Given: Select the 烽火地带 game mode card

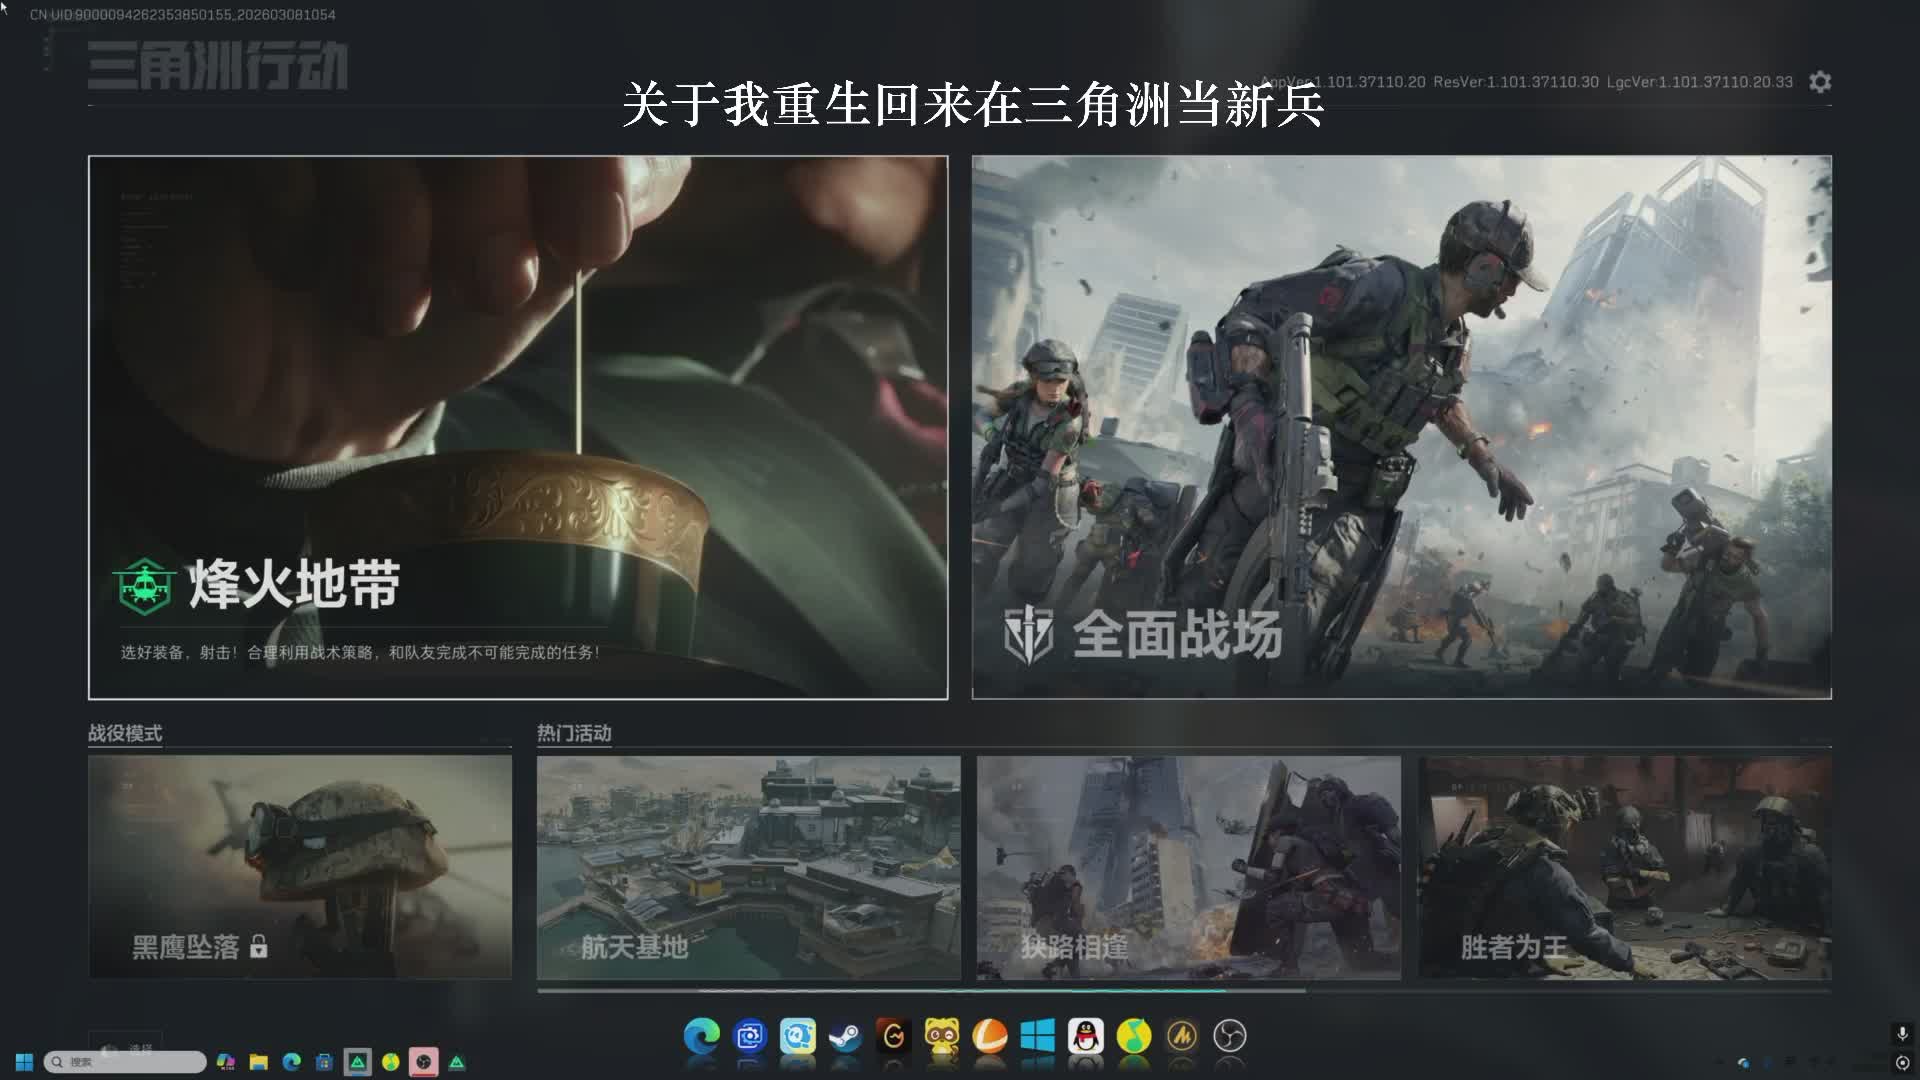Looking at the screenshot, I should pos(518,427).
